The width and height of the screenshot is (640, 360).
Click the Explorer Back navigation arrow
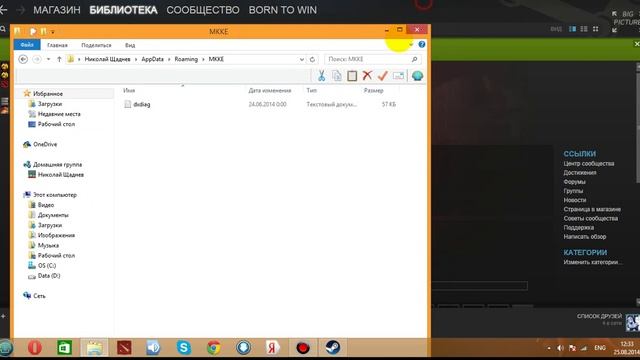point(23,59)
